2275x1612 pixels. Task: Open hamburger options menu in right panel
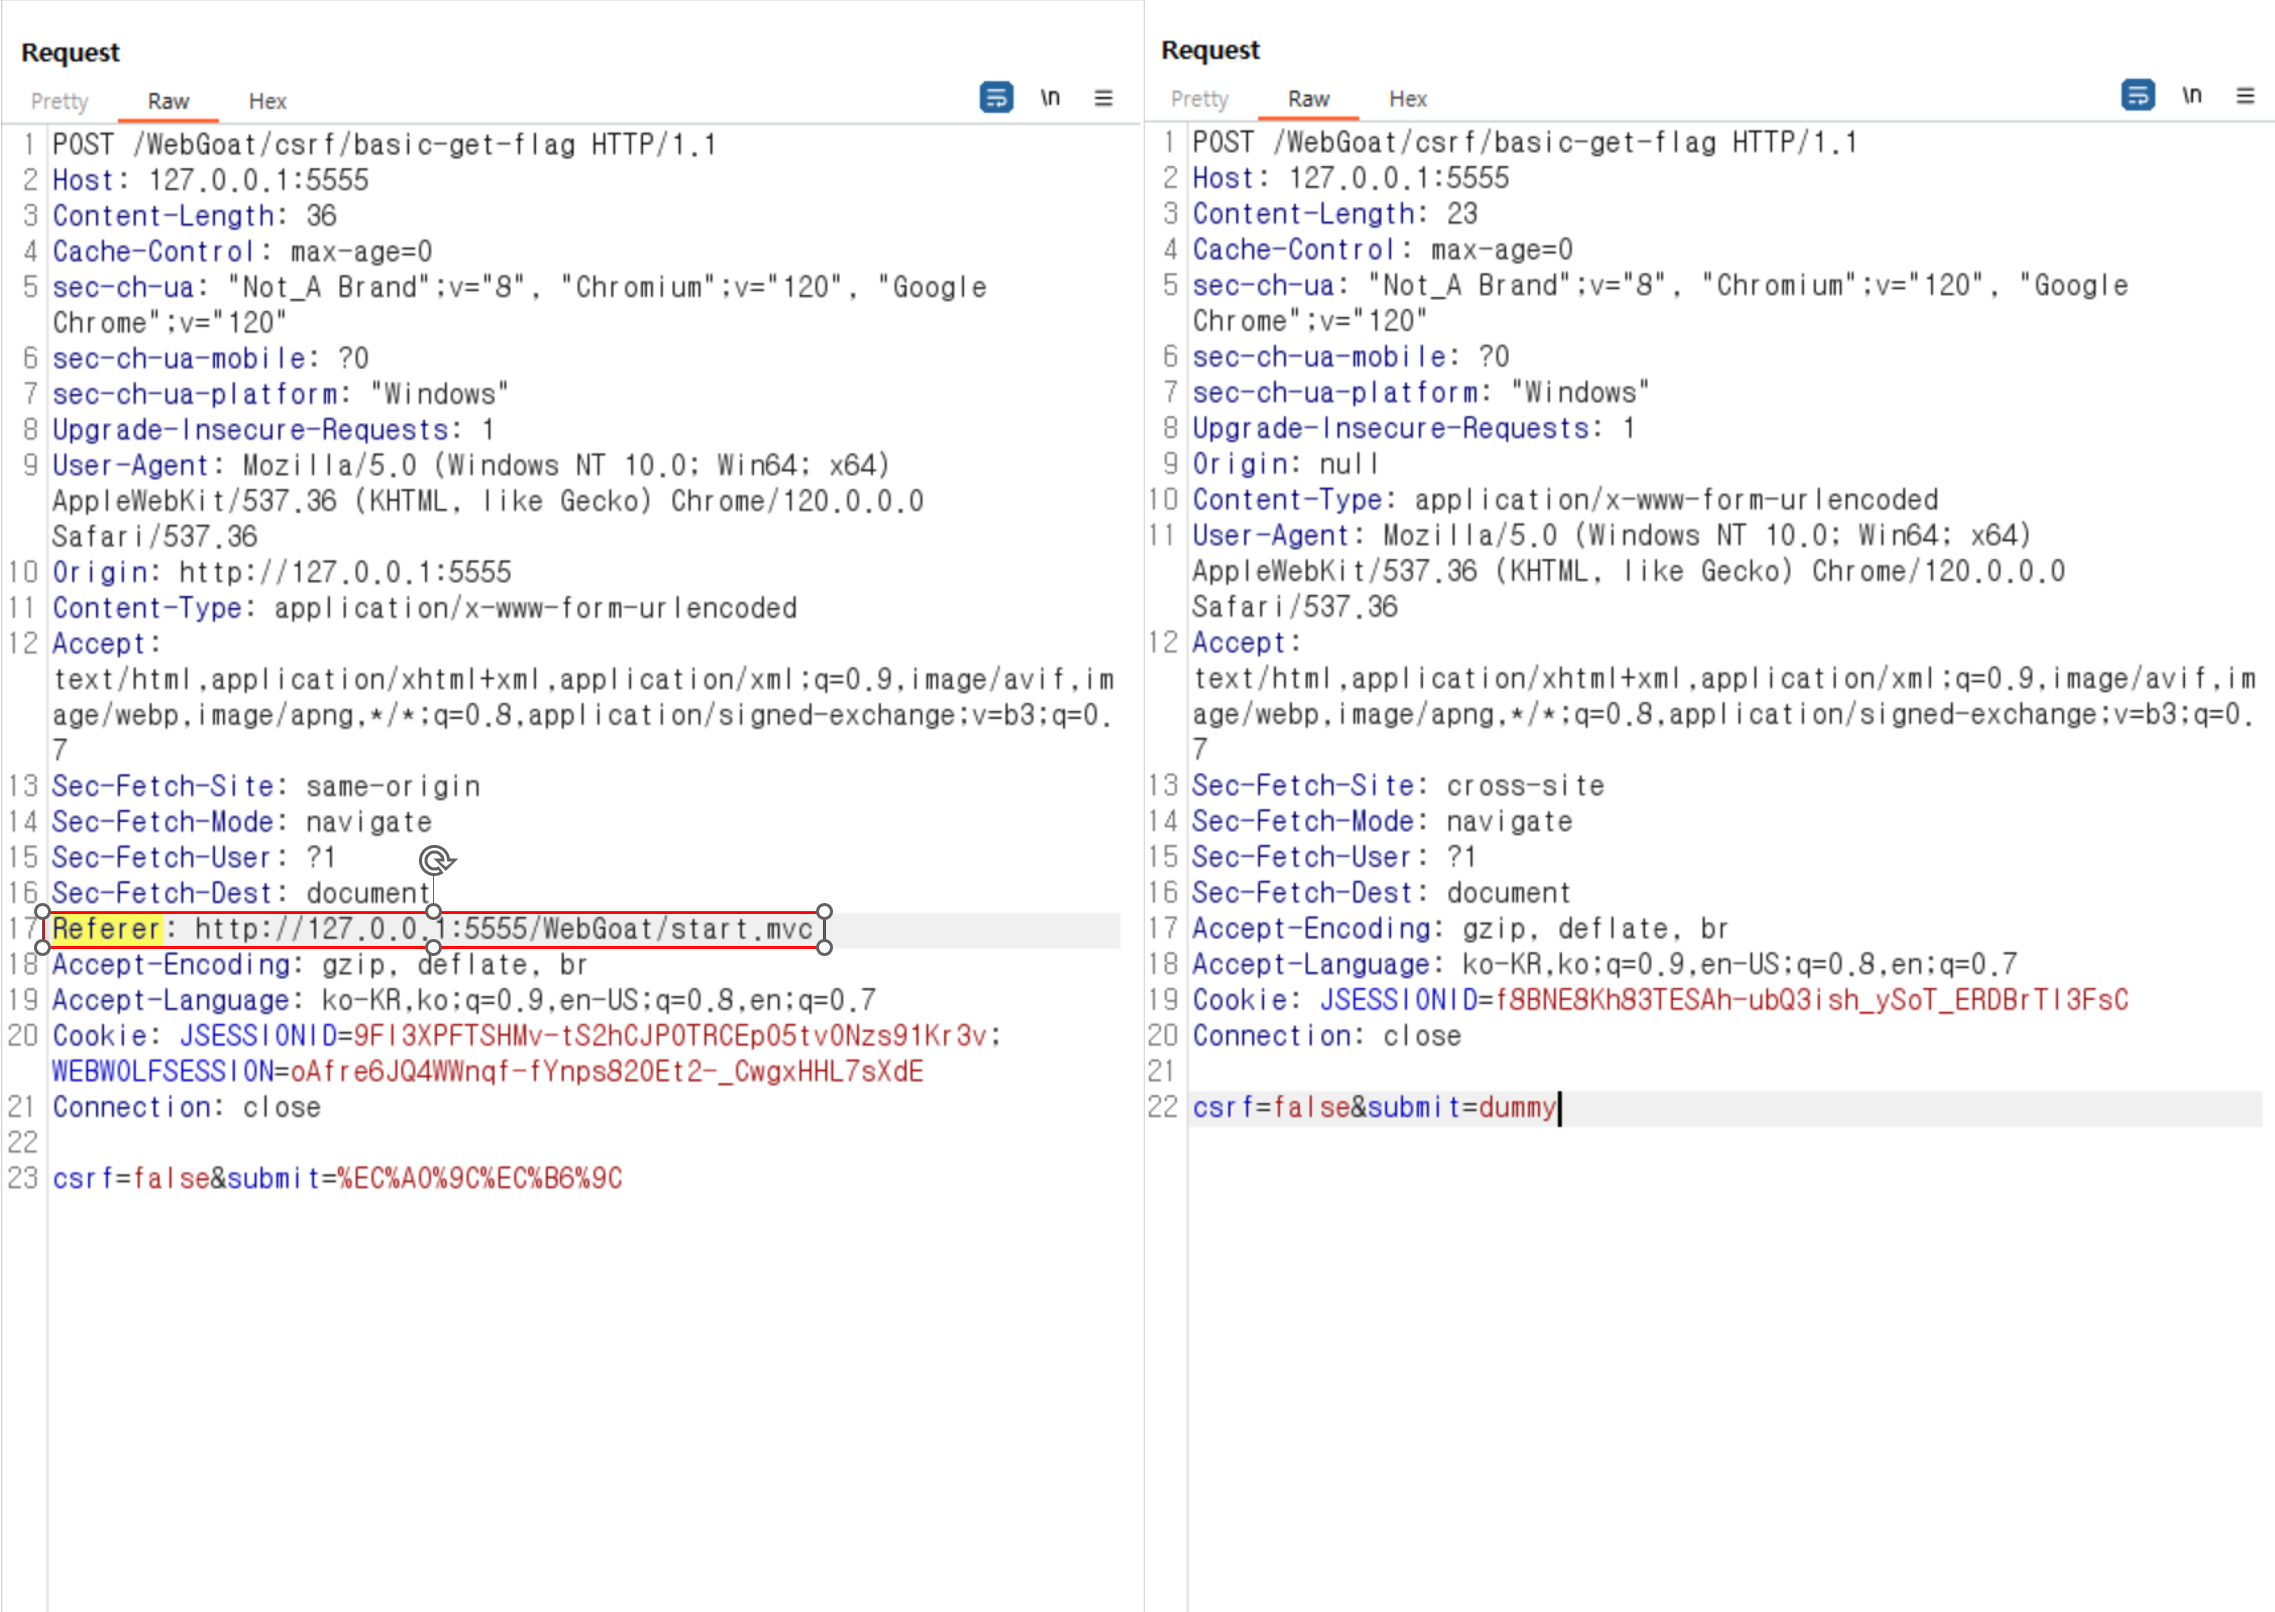click(2245, 95)
